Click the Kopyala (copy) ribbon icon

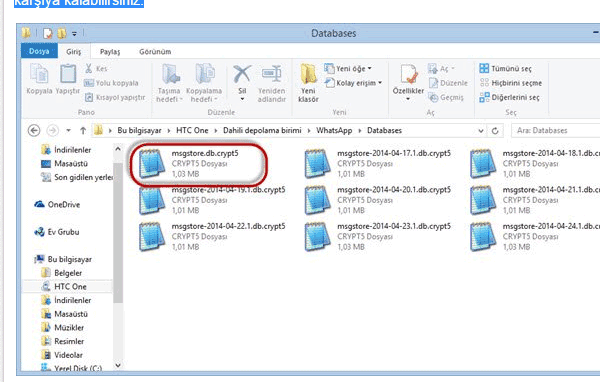point(39,74)
